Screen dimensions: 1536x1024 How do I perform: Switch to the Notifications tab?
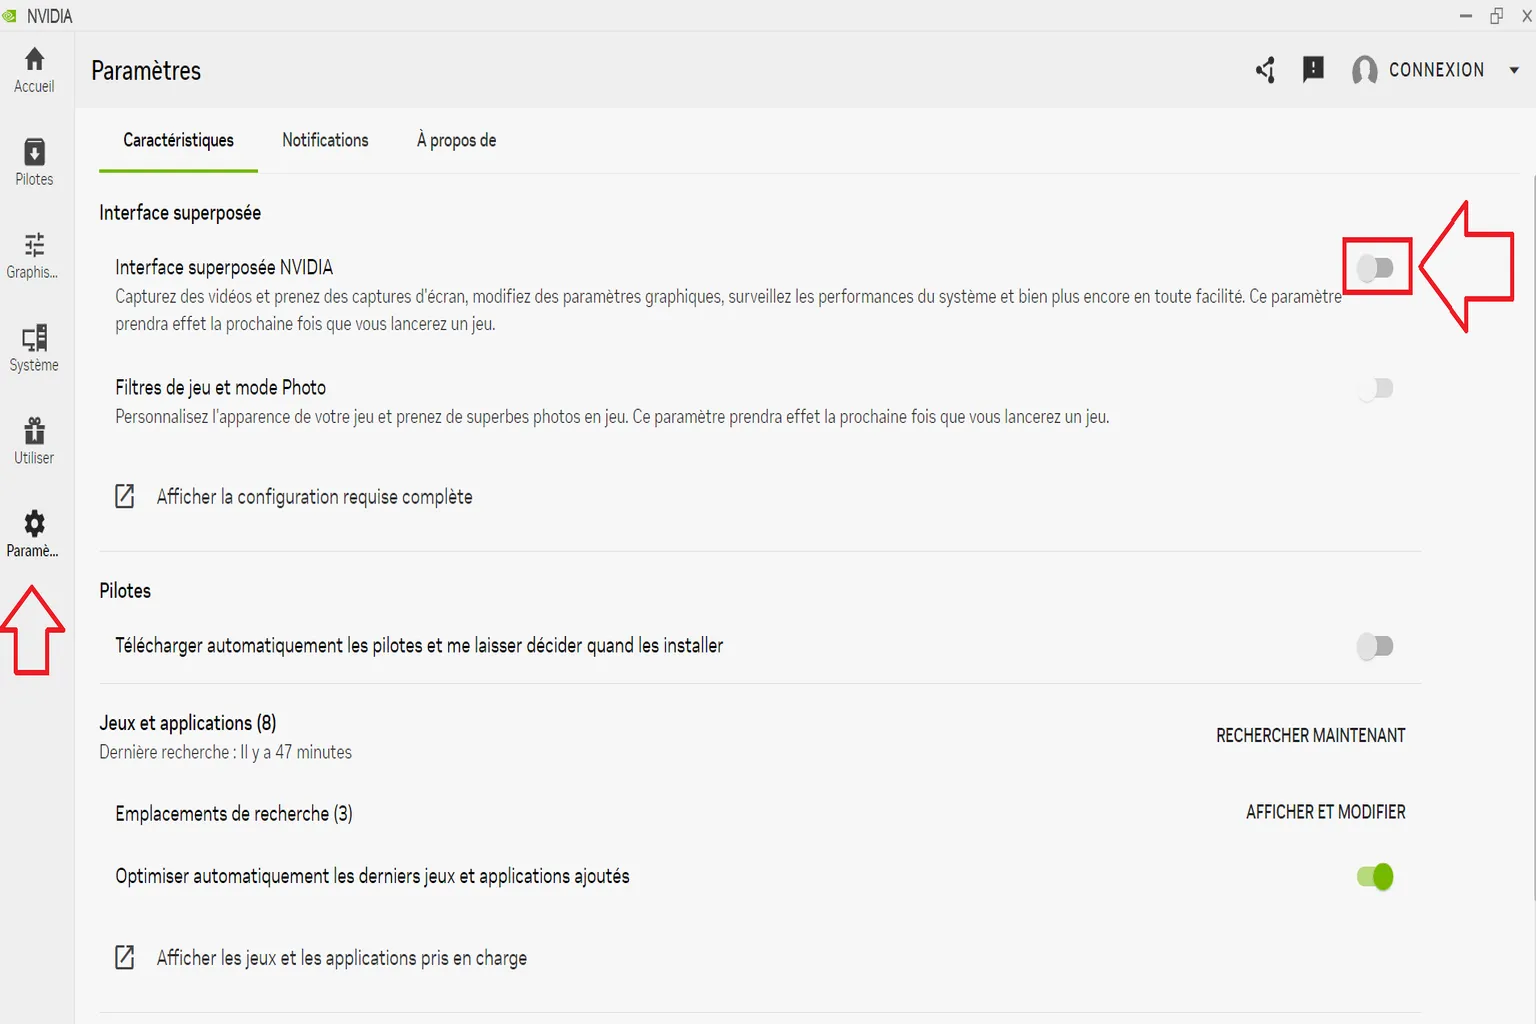tap(325, 141)
